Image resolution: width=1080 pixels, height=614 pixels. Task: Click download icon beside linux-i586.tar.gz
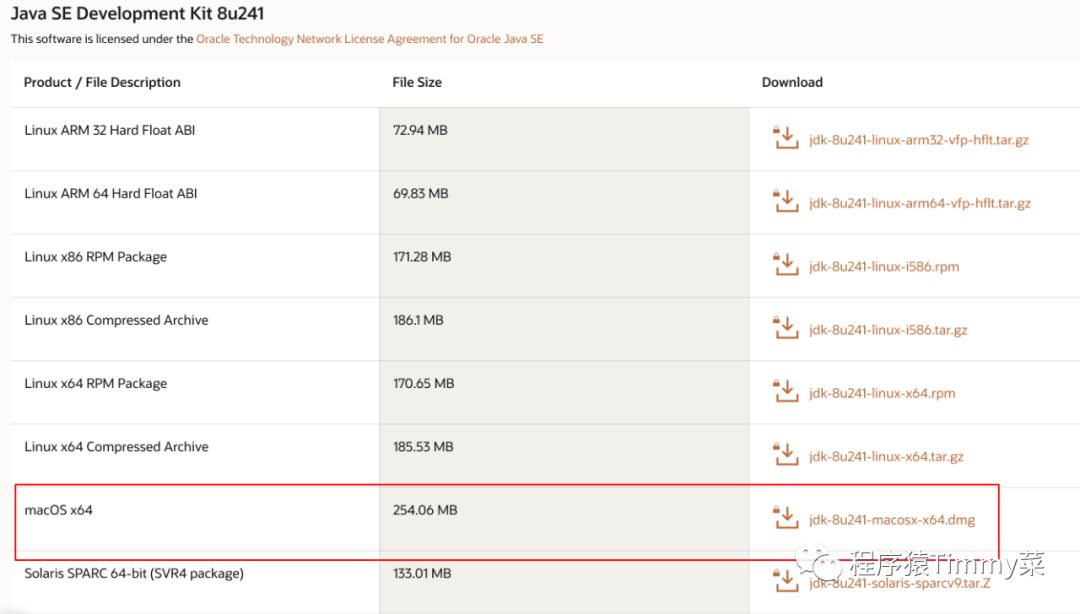(785, 328)
